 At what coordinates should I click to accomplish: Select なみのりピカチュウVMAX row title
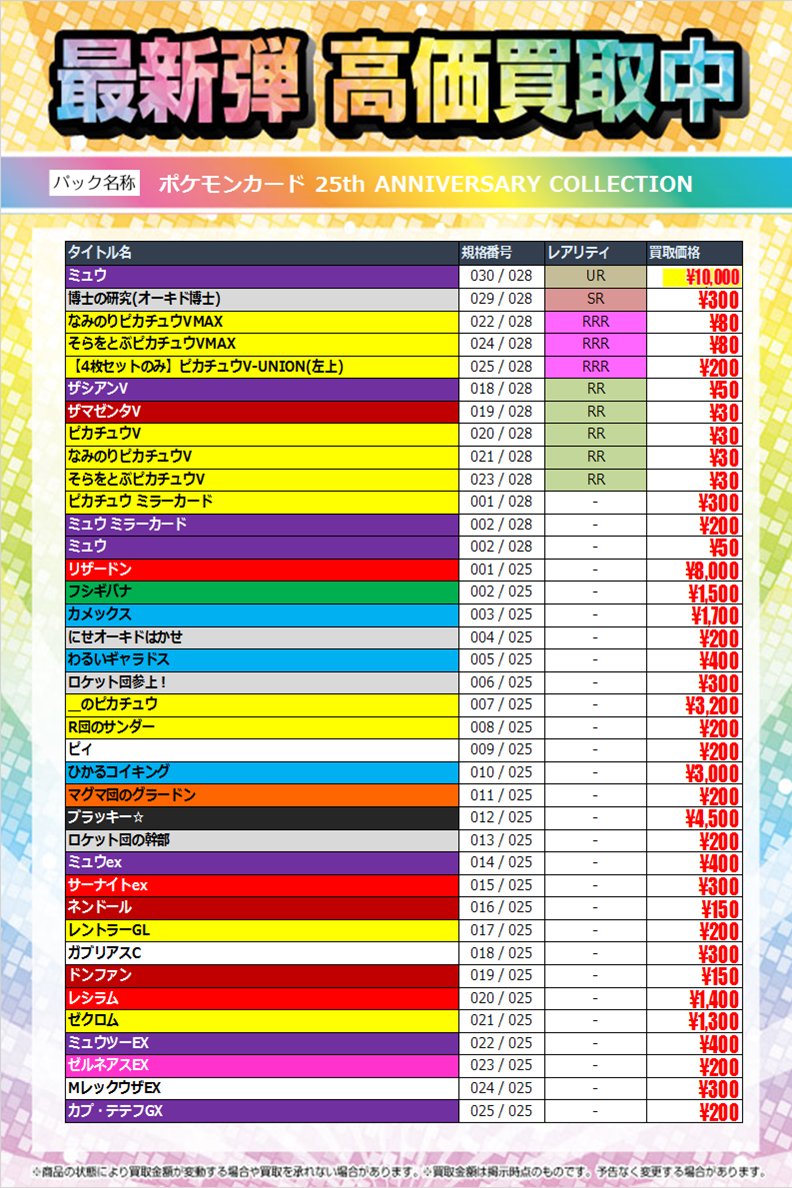[261, 321]
